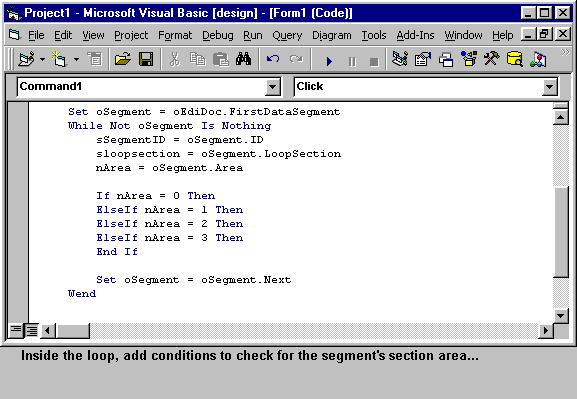Open the Diagram menu
Screen dimensions: 577x399
[x=332, y=35]
